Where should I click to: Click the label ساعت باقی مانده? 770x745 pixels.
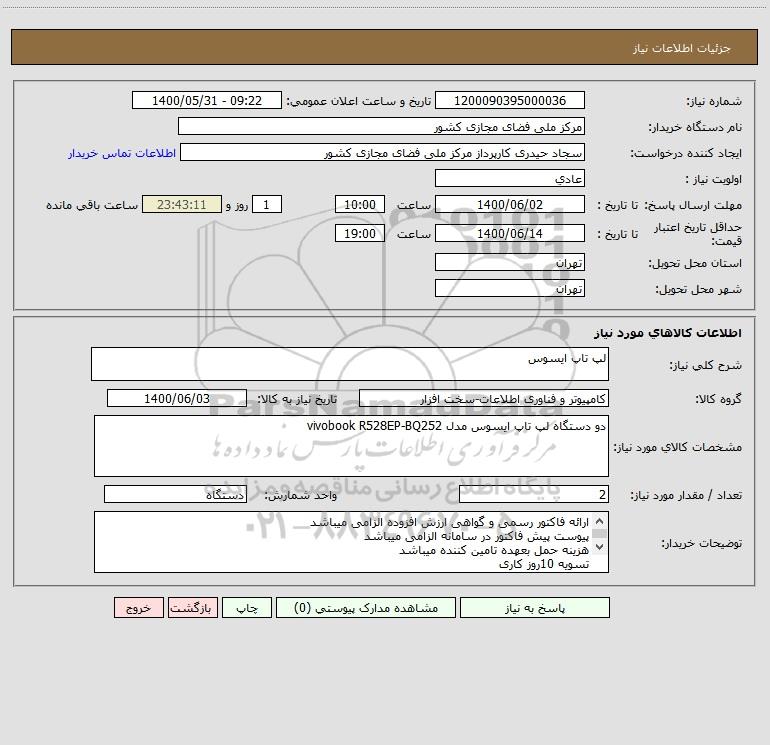[x=92, y=205]
